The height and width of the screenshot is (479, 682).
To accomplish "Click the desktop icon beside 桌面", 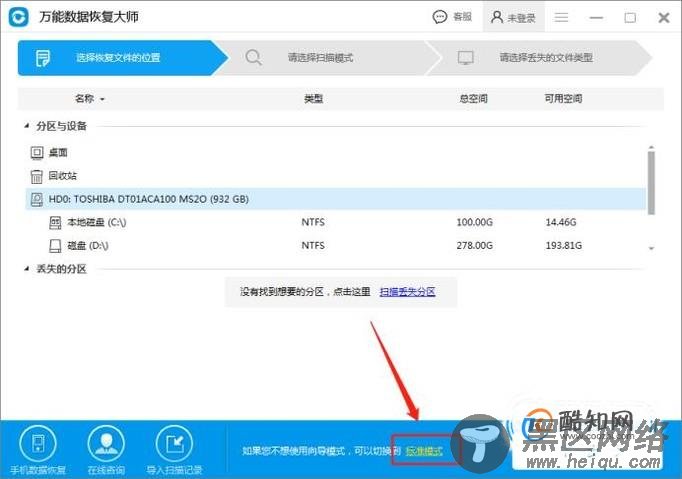I will pos(37,153).
